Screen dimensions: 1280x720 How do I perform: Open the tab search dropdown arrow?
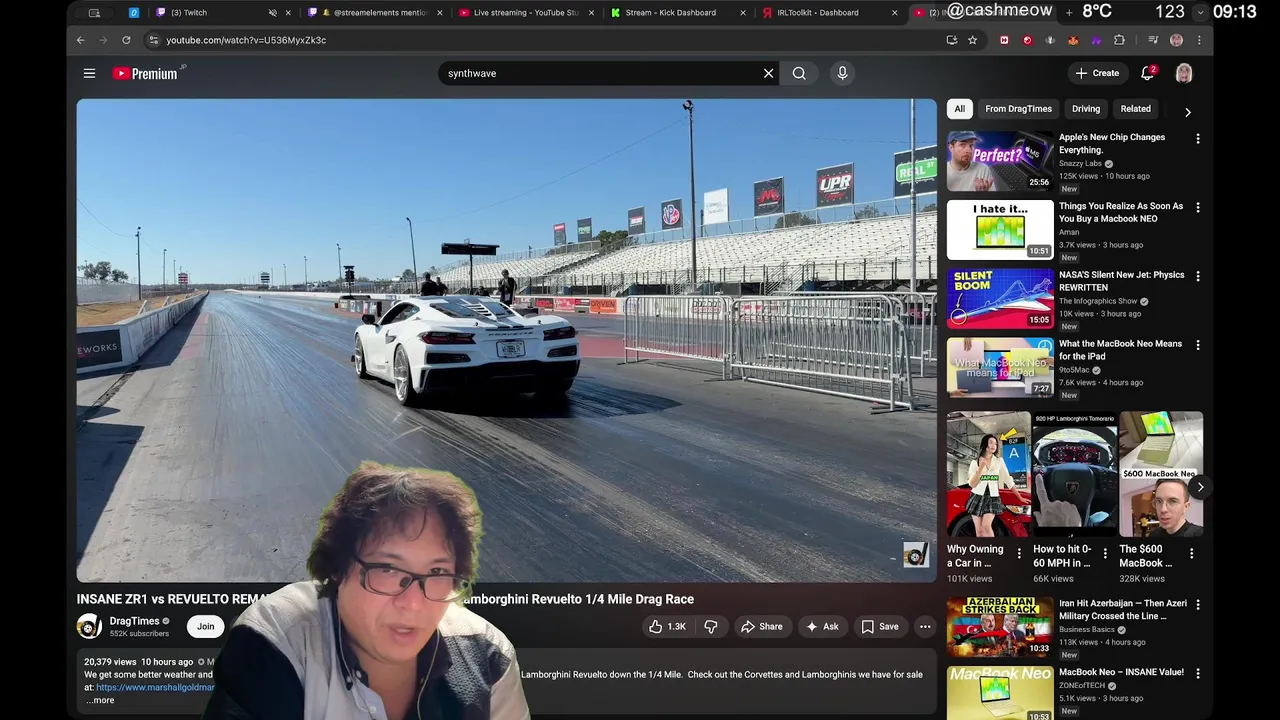1201,12
